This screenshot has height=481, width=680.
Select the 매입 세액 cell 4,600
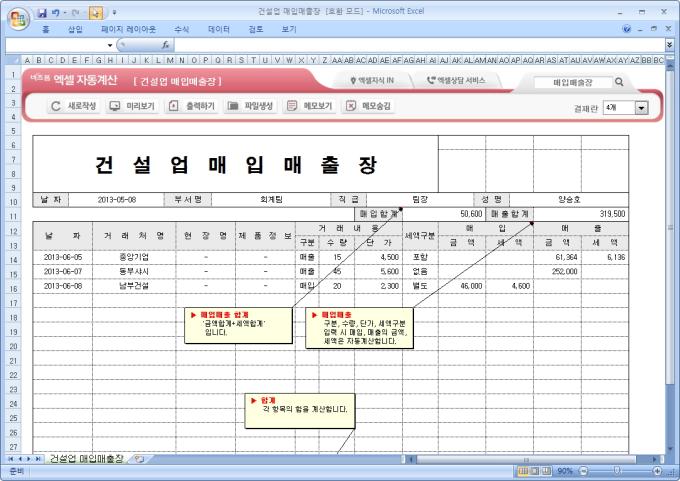[510, 286]
